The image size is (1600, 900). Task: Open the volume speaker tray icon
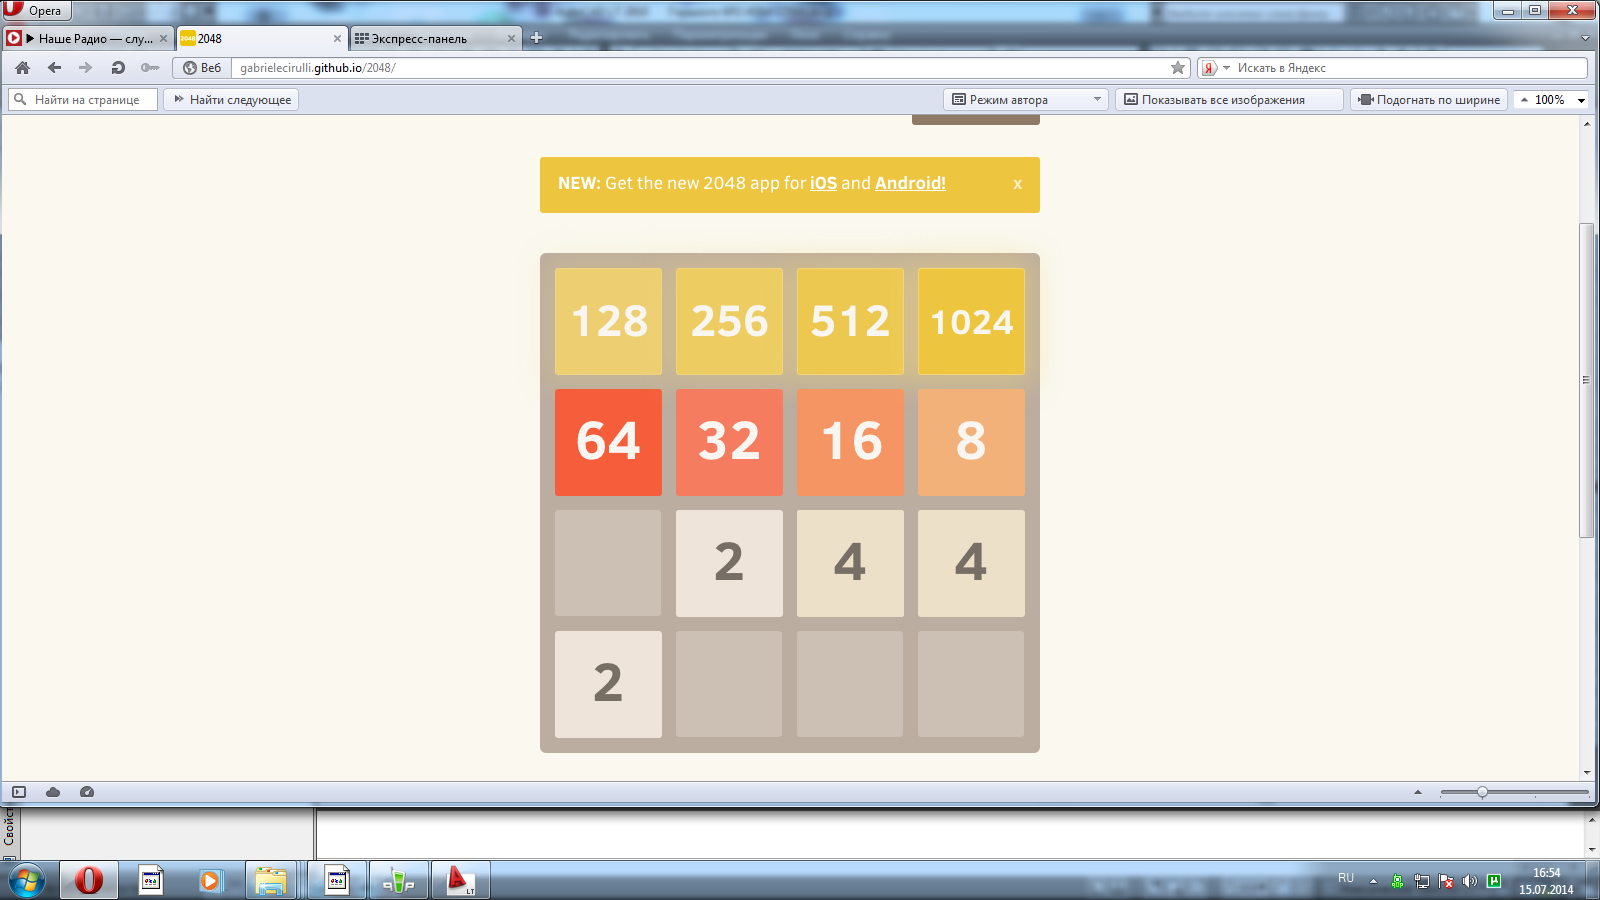point(1469,881)
